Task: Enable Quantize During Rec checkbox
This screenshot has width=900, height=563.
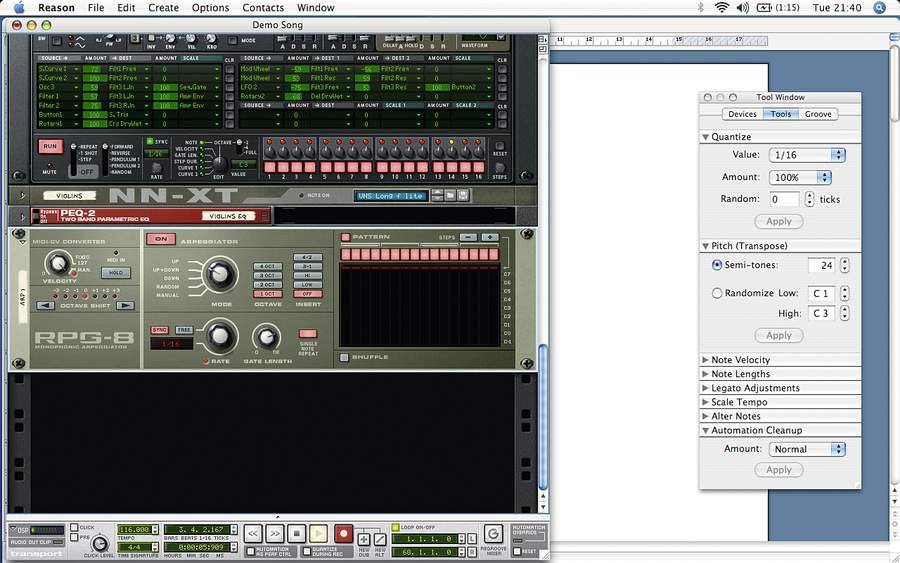Action: pyautogui.click(x=307, y=552)
